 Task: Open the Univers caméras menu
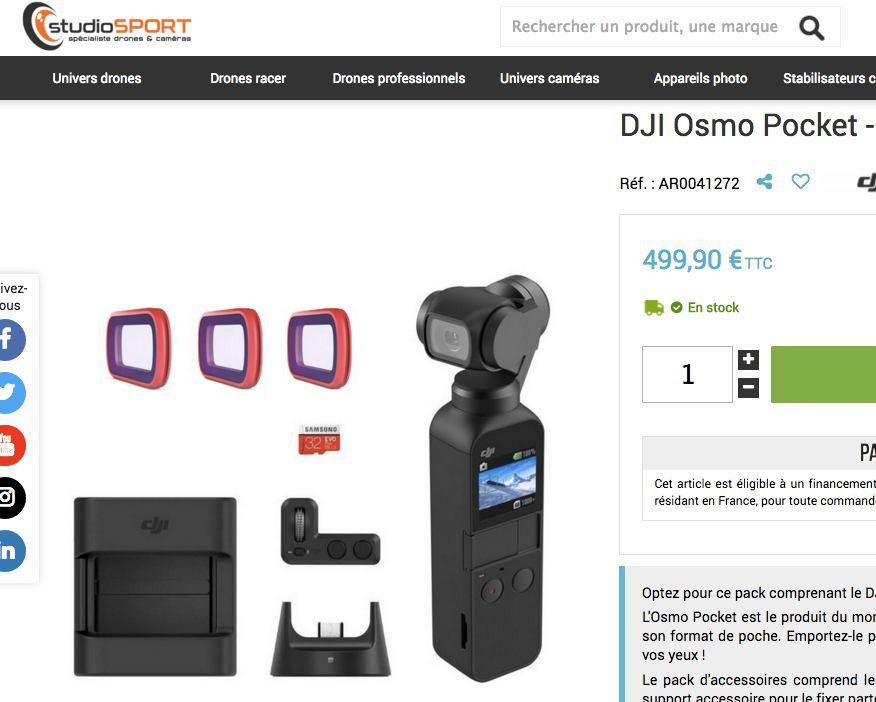[x=550, y=78]
